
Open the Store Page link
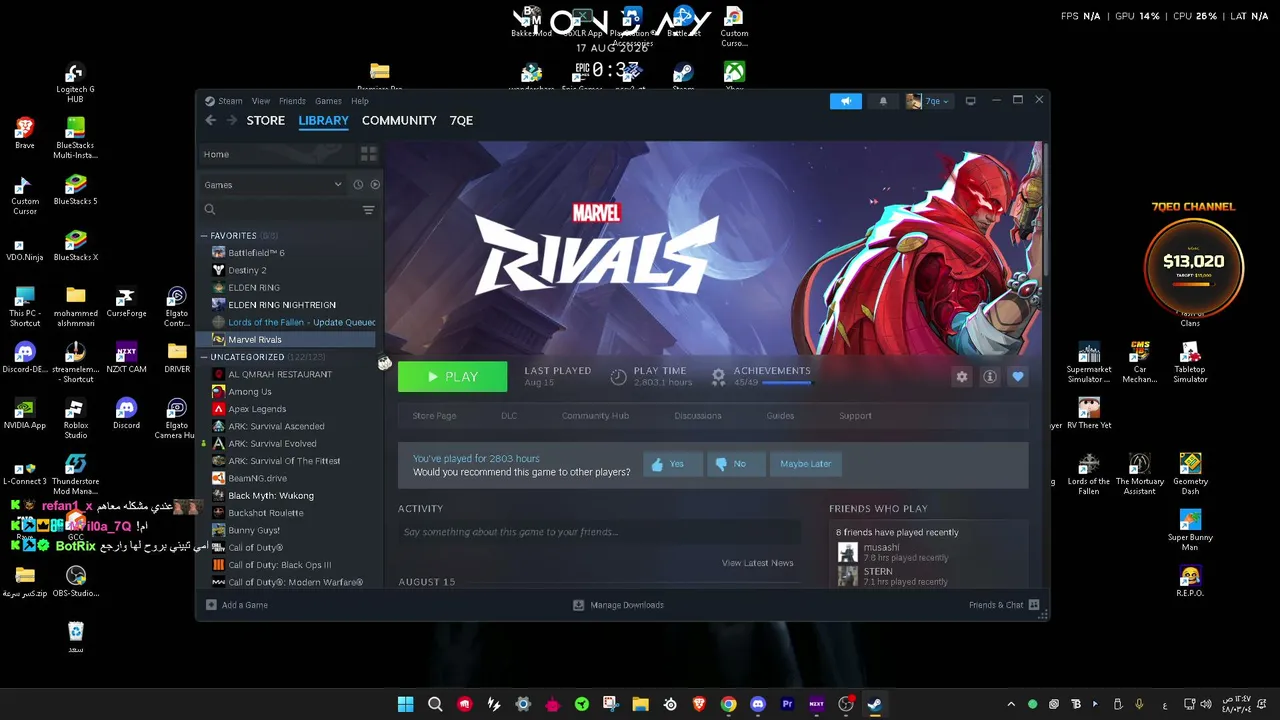click(434, 416)
